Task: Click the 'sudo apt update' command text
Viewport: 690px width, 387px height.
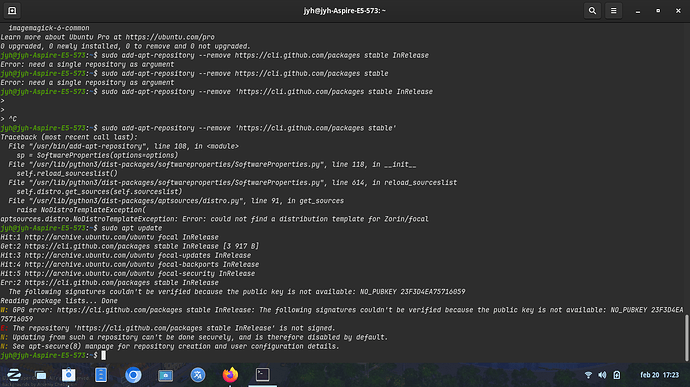Action: (132, 228)
